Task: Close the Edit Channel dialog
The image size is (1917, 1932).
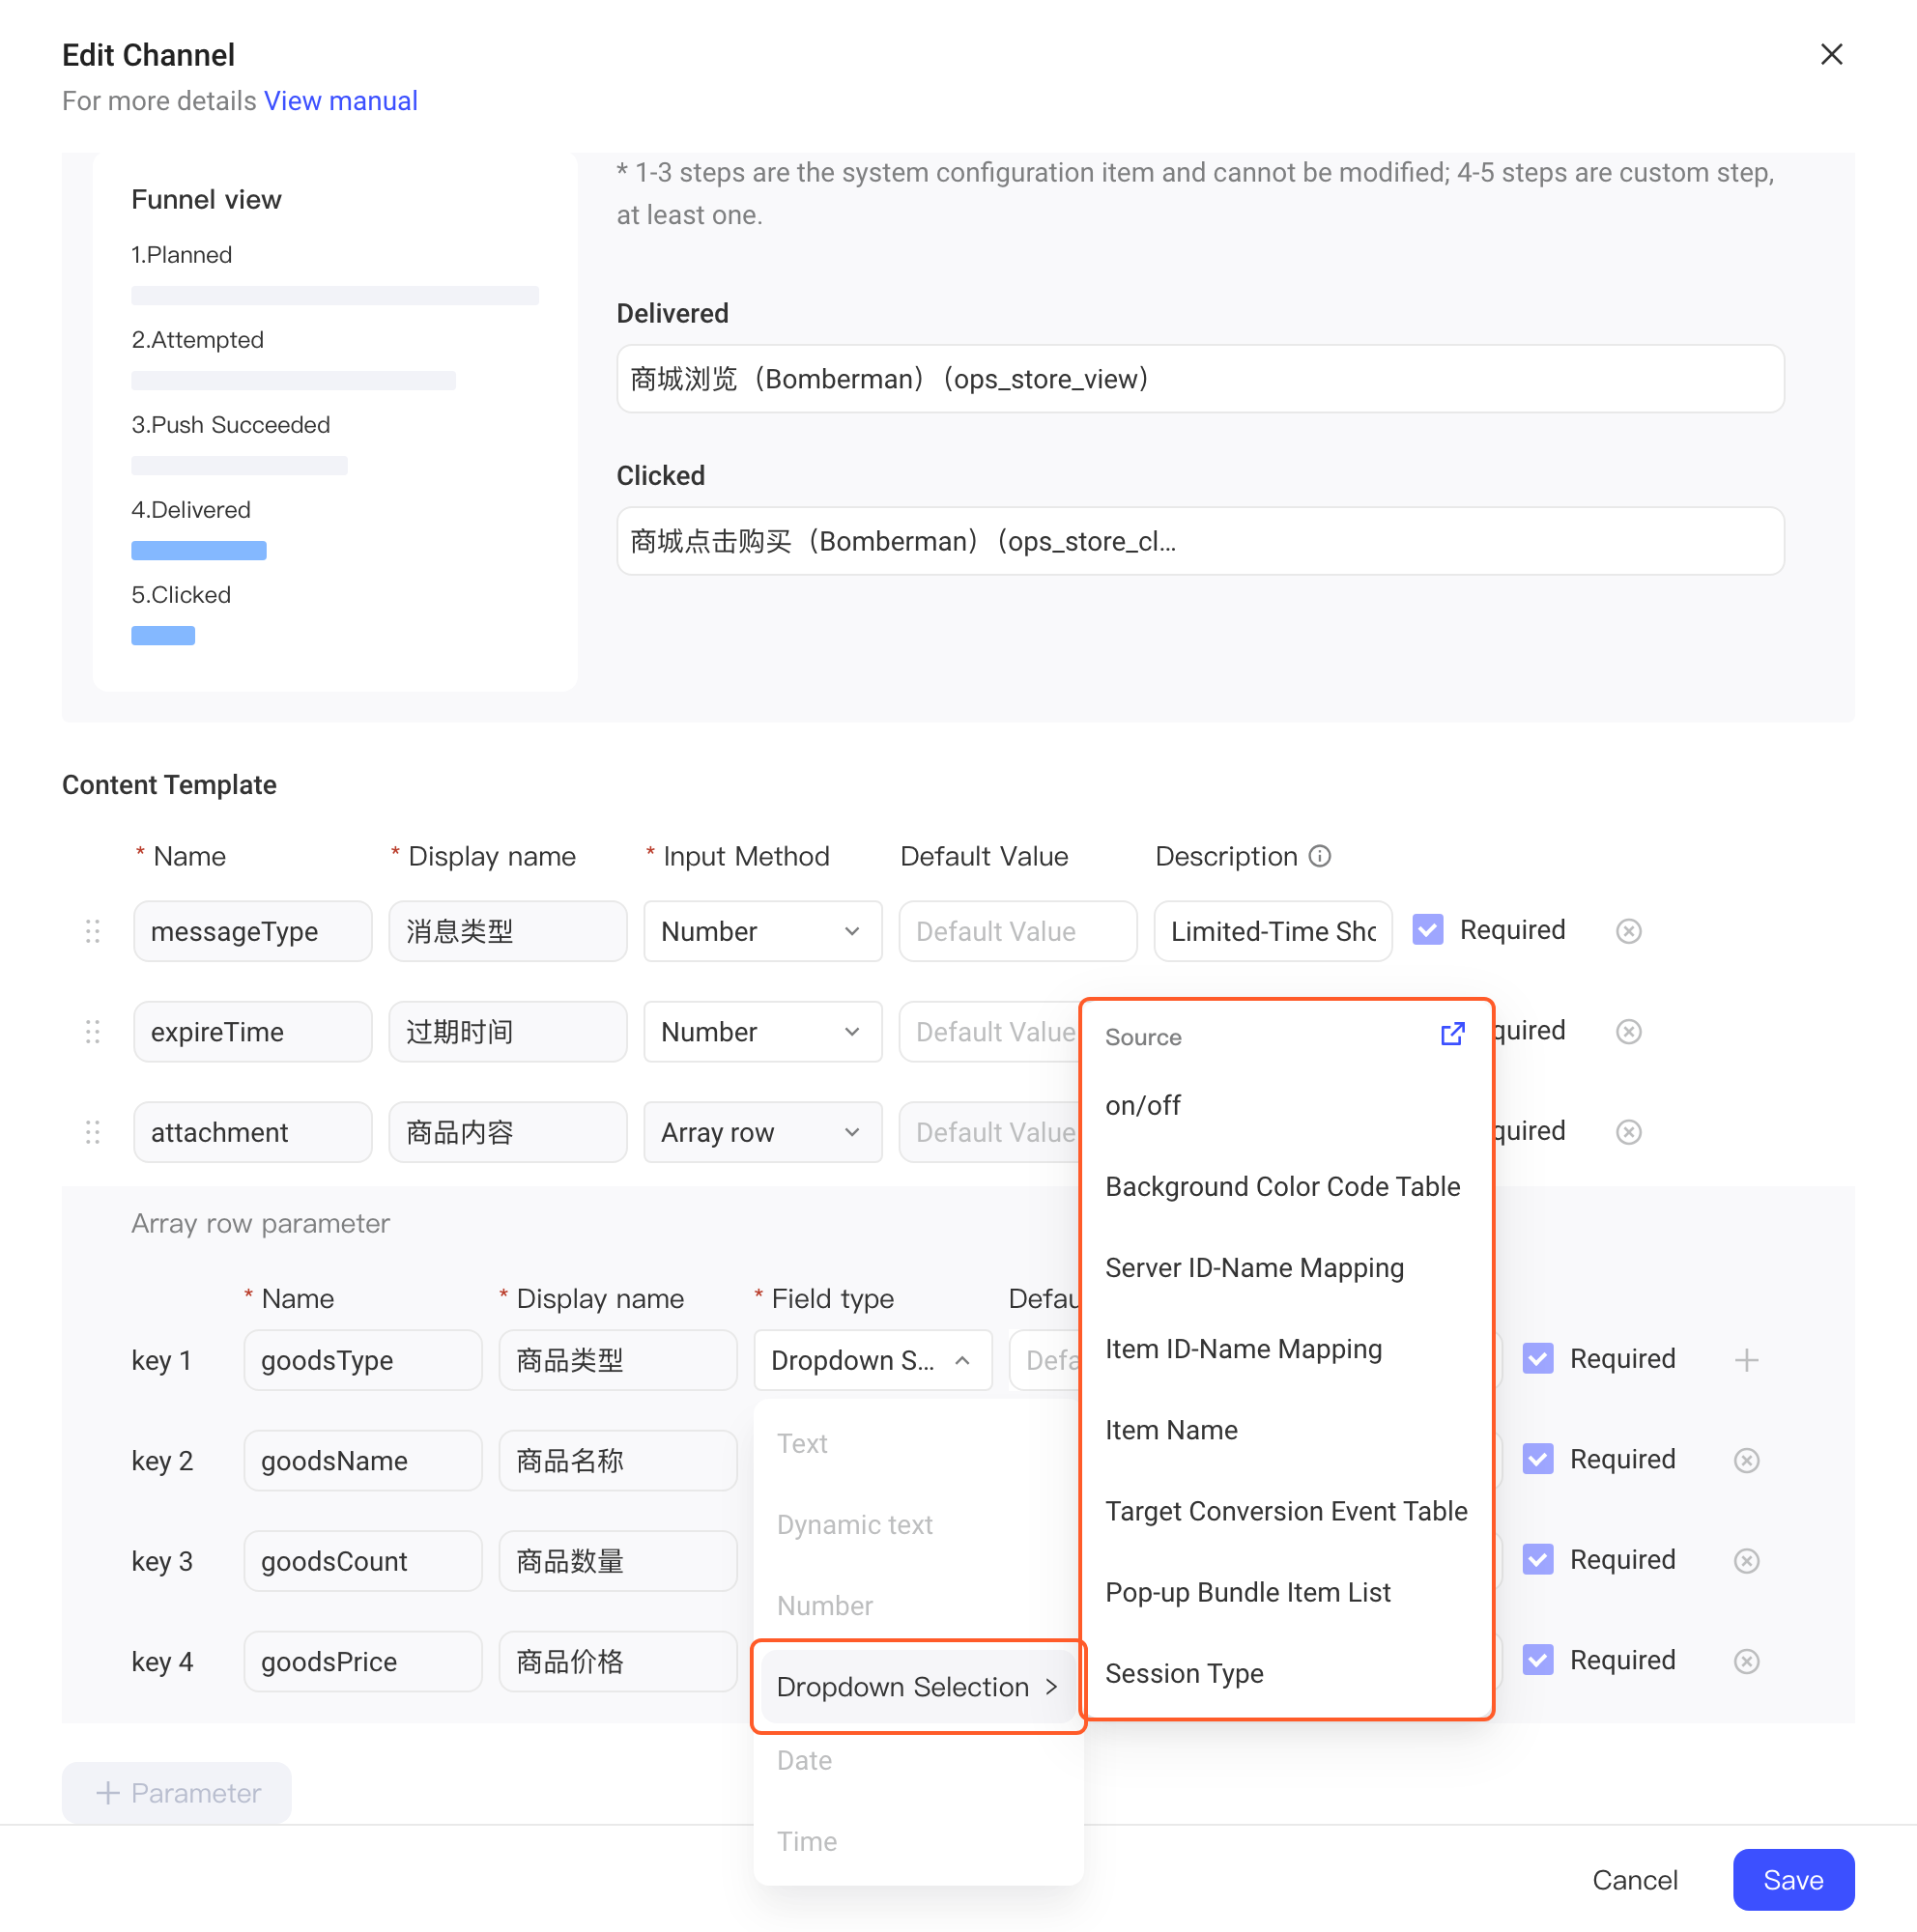Action: tap(1831, 54)
